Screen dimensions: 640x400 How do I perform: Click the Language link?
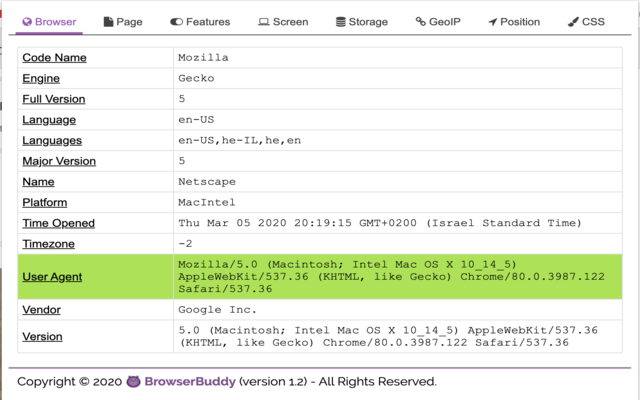pyautogui.click(x=49, y=120)
